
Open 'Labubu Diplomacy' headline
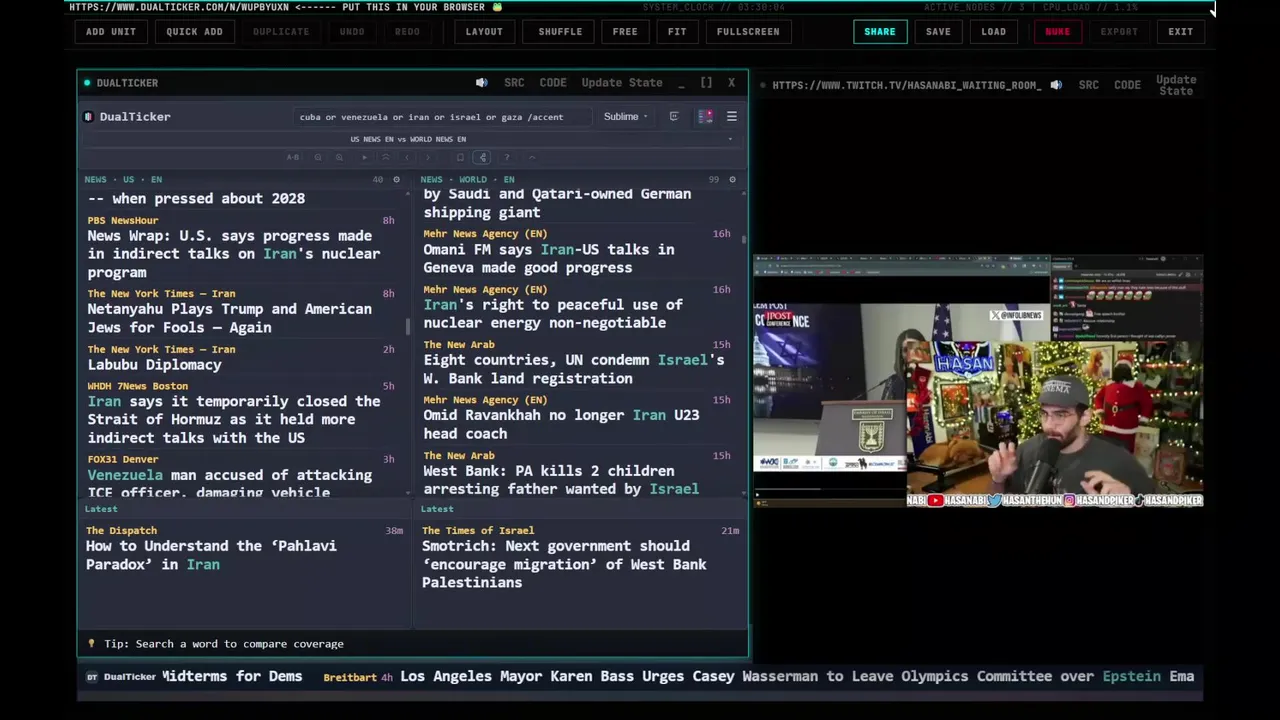click(x=155, y=365)
